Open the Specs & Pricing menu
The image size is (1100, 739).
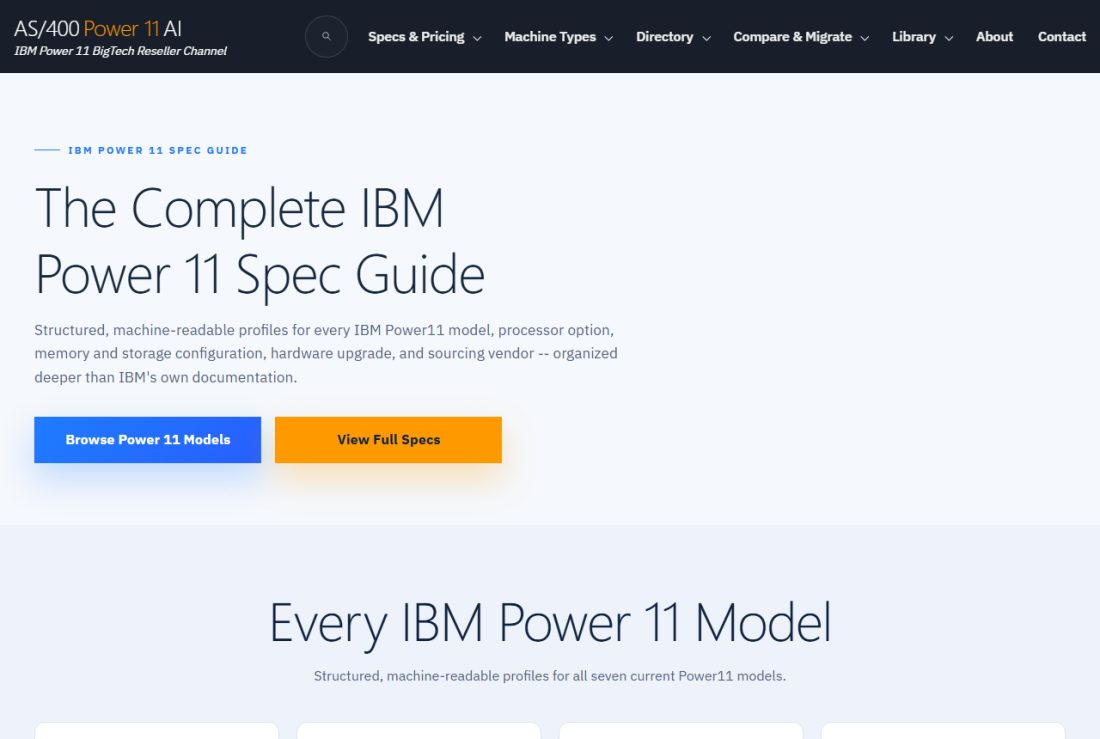coord(416,36)
